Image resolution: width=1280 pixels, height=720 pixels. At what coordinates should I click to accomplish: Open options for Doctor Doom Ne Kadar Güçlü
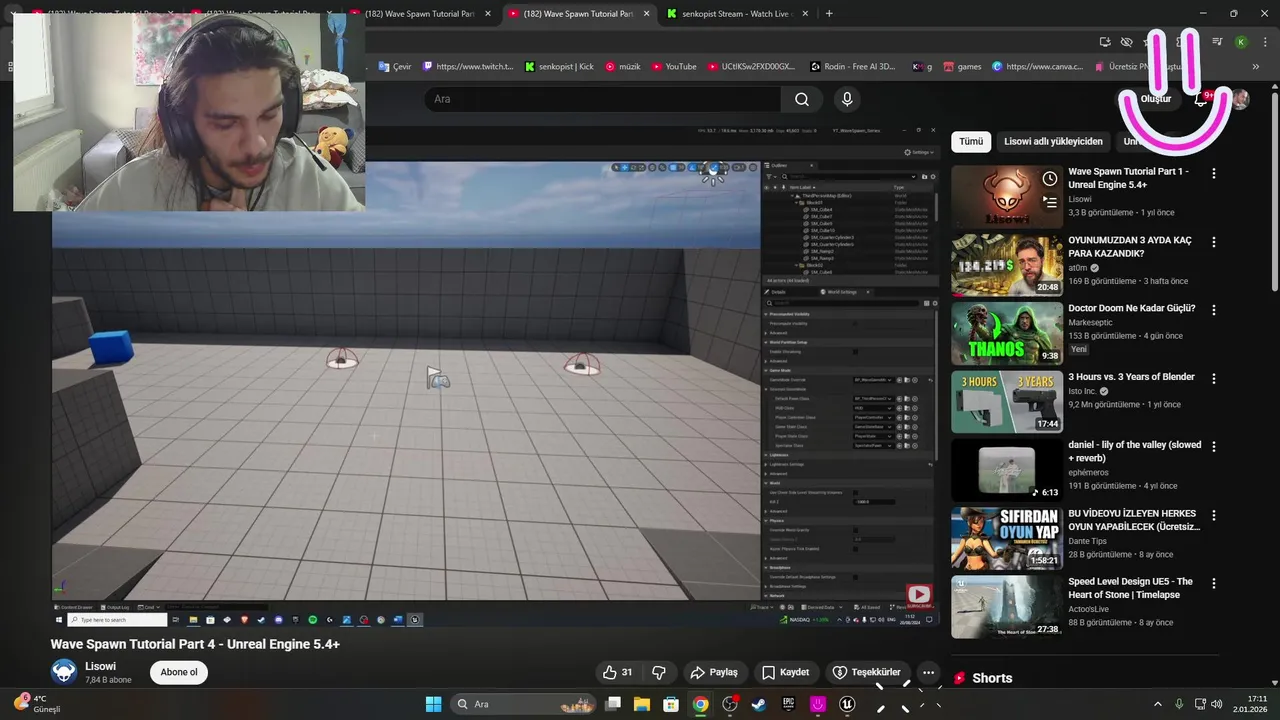pyautogui.click(x=1214, y=309)
